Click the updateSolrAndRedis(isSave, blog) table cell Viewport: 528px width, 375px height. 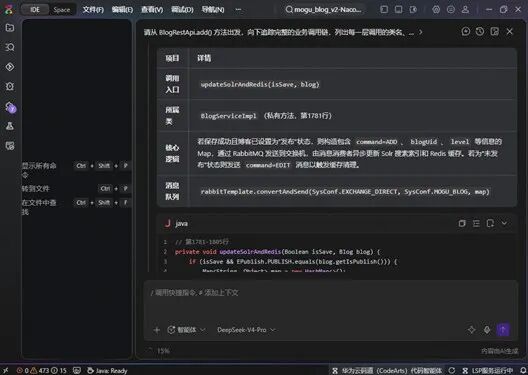353,84
